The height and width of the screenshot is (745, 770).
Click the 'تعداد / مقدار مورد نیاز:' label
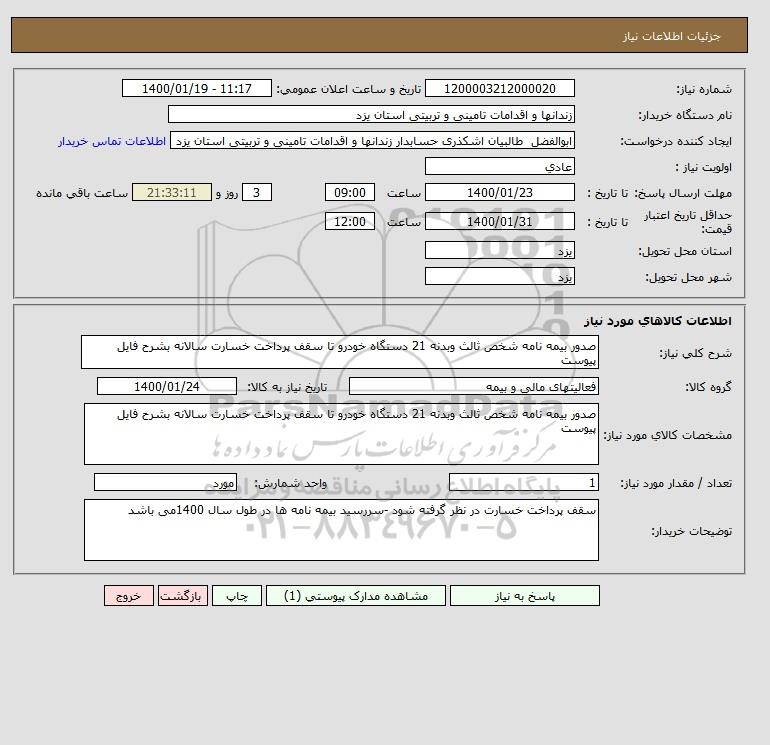(676, 483)
